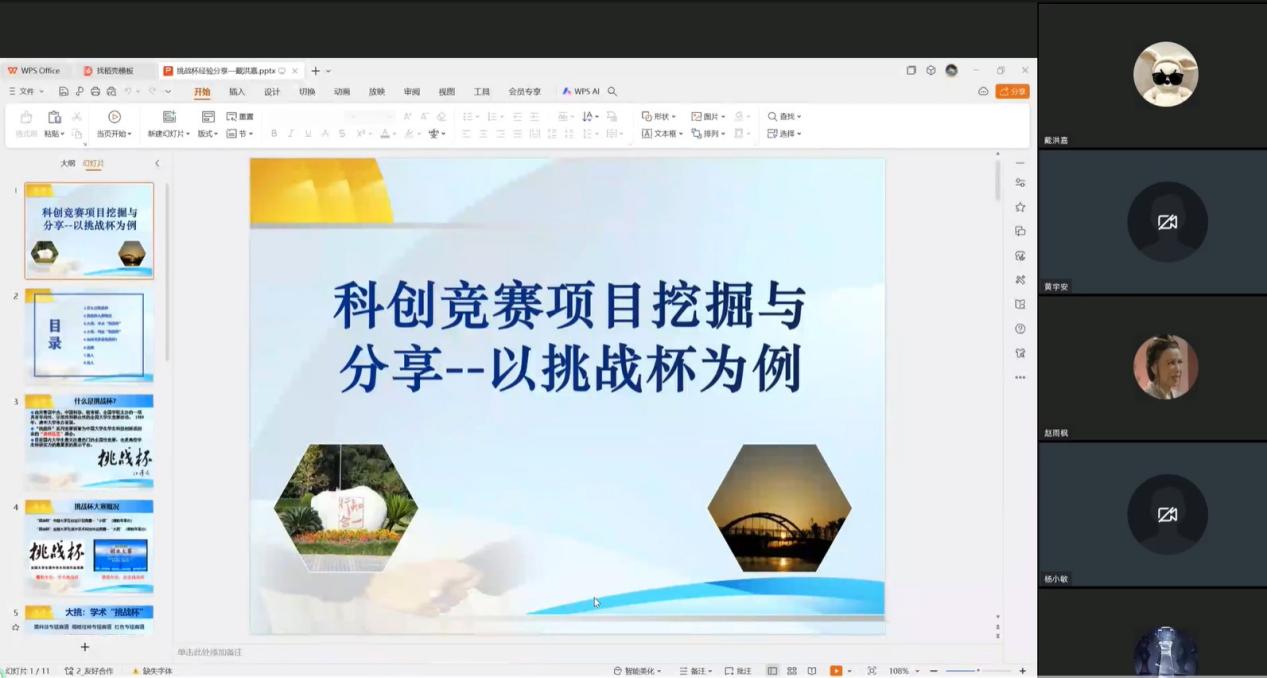The image size is (1267, 678).
Task: Switch to the 设计 ribbon tab
Action: tap(272, 92)
